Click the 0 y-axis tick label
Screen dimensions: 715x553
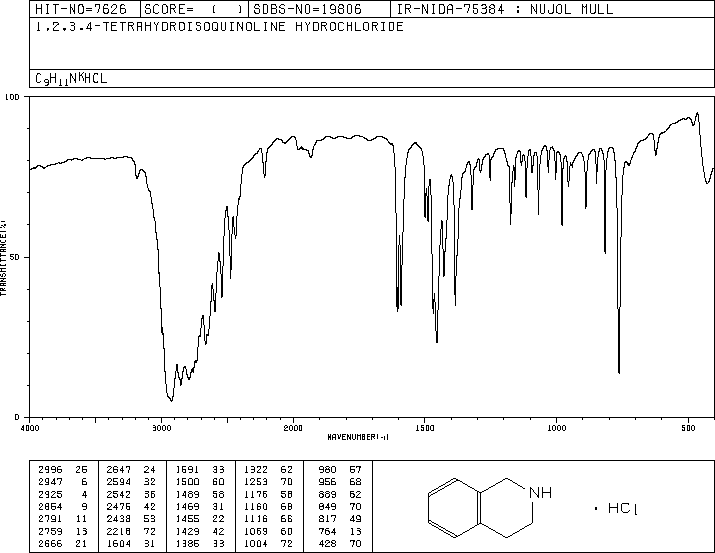(x=17, y=417)
